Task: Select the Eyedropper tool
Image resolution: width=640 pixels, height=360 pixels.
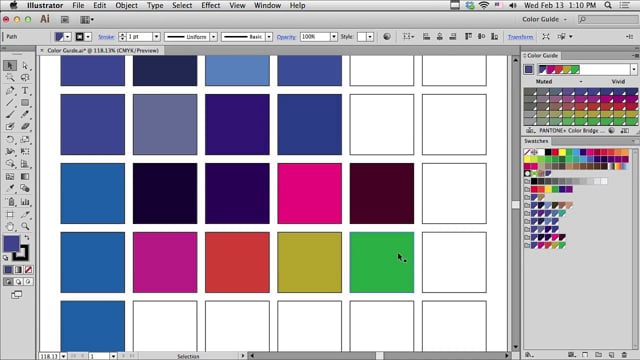Action: tap(10, 189)
